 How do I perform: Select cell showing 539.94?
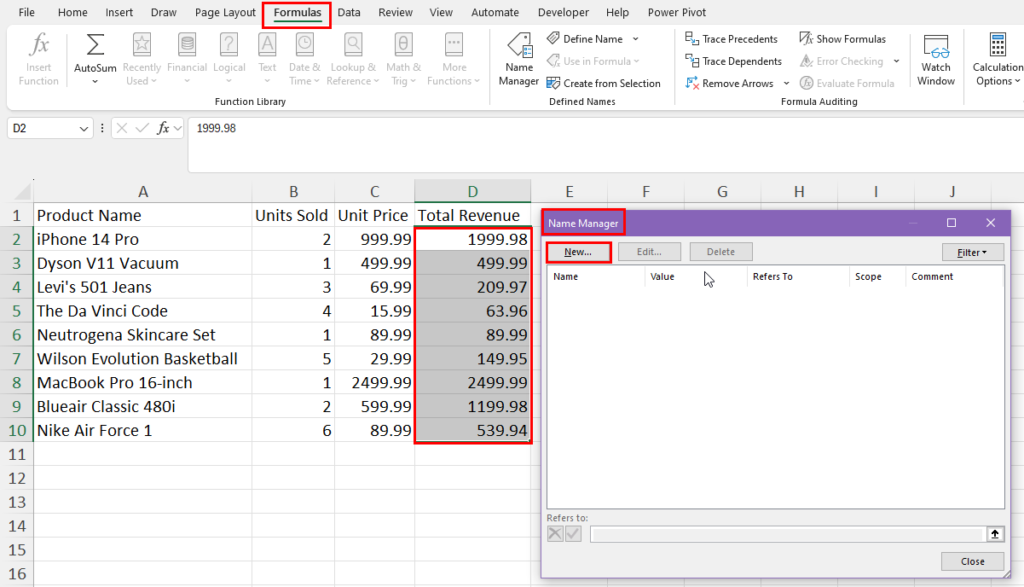[472, 430]
